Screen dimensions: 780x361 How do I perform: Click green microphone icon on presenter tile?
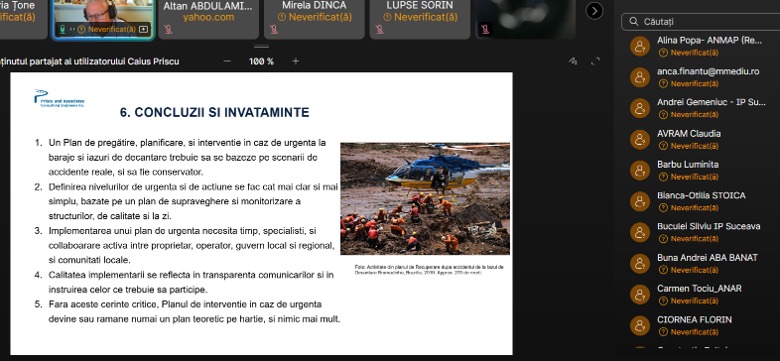click(63, 29)
